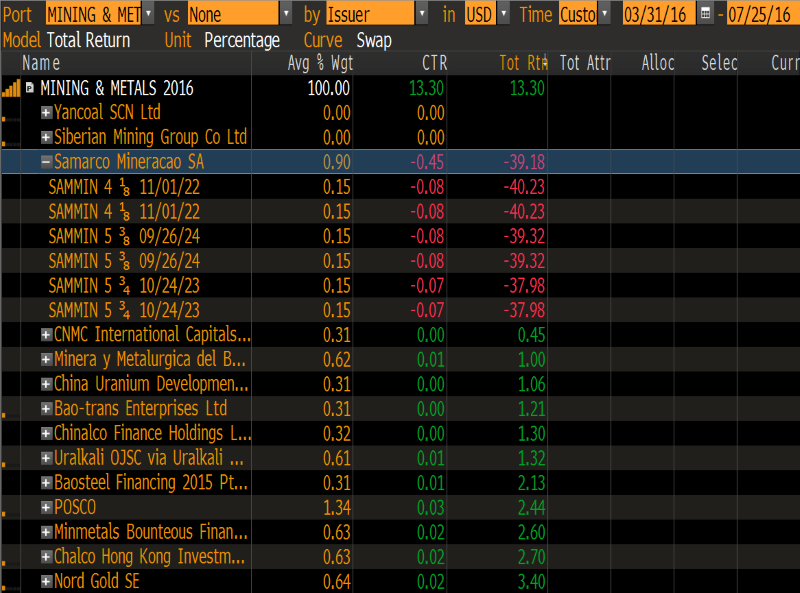This screenshot has height=593, width=800.
Task: Open the calendar picker icon beside start date
Action: tap(705, 14)
